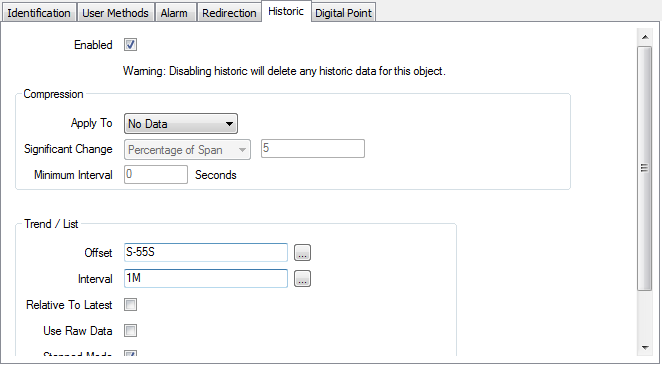The width and height of the screenshot is (662, 365).
Task: Click the vertical scrollbar thumb
Action: pos(645,168)
